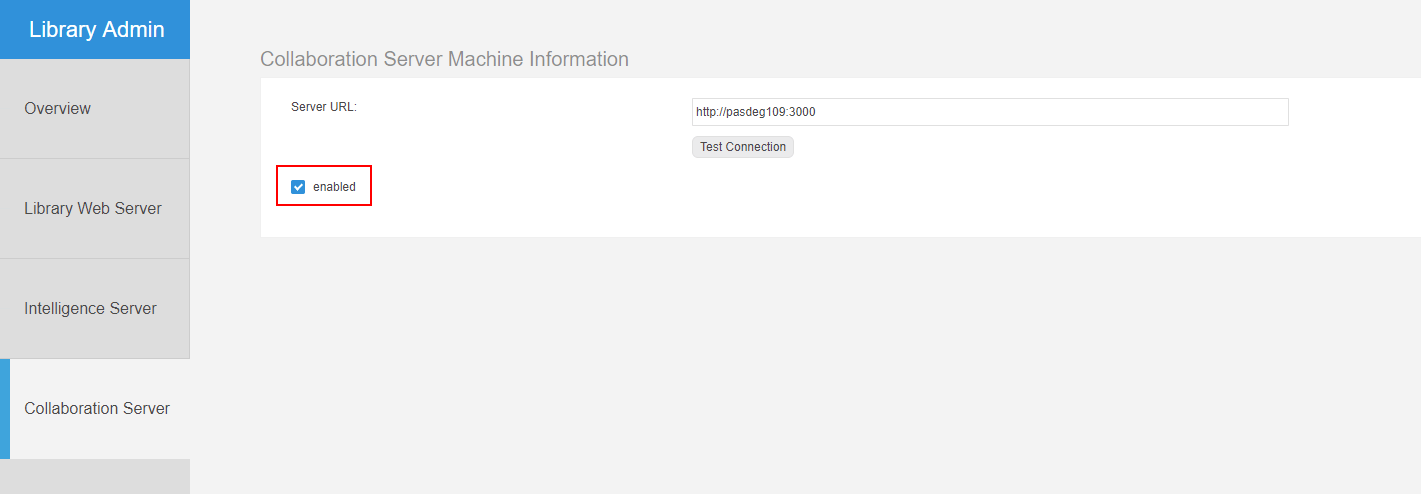Uncheck the enabled checkbox
The image size is (1421, 494).
pyautogui.click(x=298, y=187)
